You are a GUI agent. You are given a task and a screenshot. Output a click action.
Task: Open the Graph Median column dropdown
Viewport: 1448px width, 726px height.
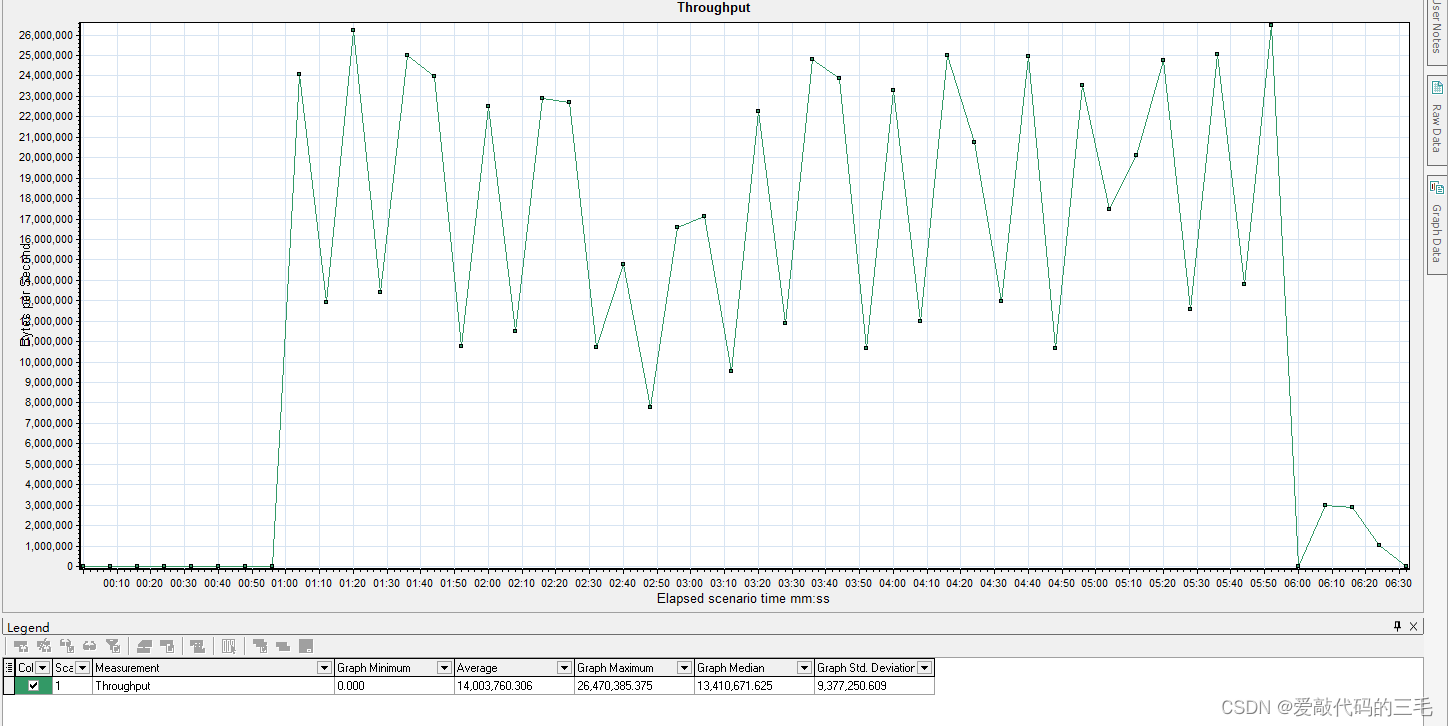point(804,668)
